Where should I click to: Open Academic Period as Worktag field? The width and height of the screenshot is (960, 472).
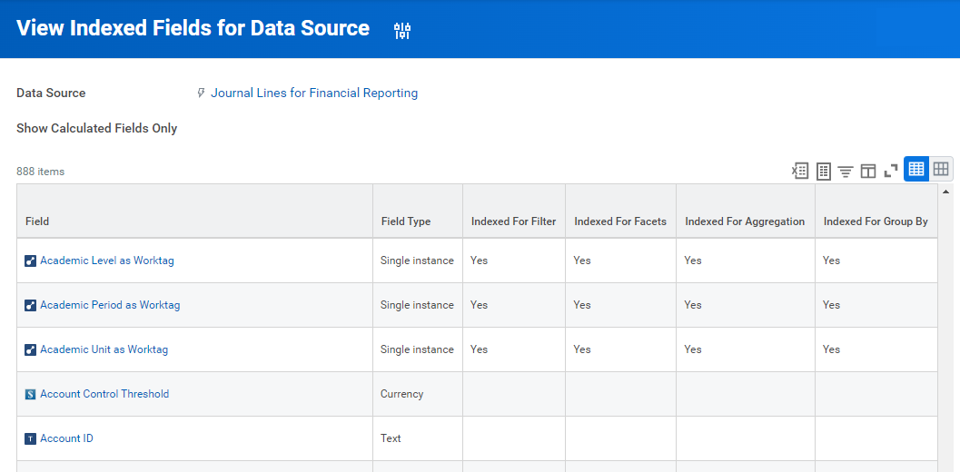tap(110, 305)
